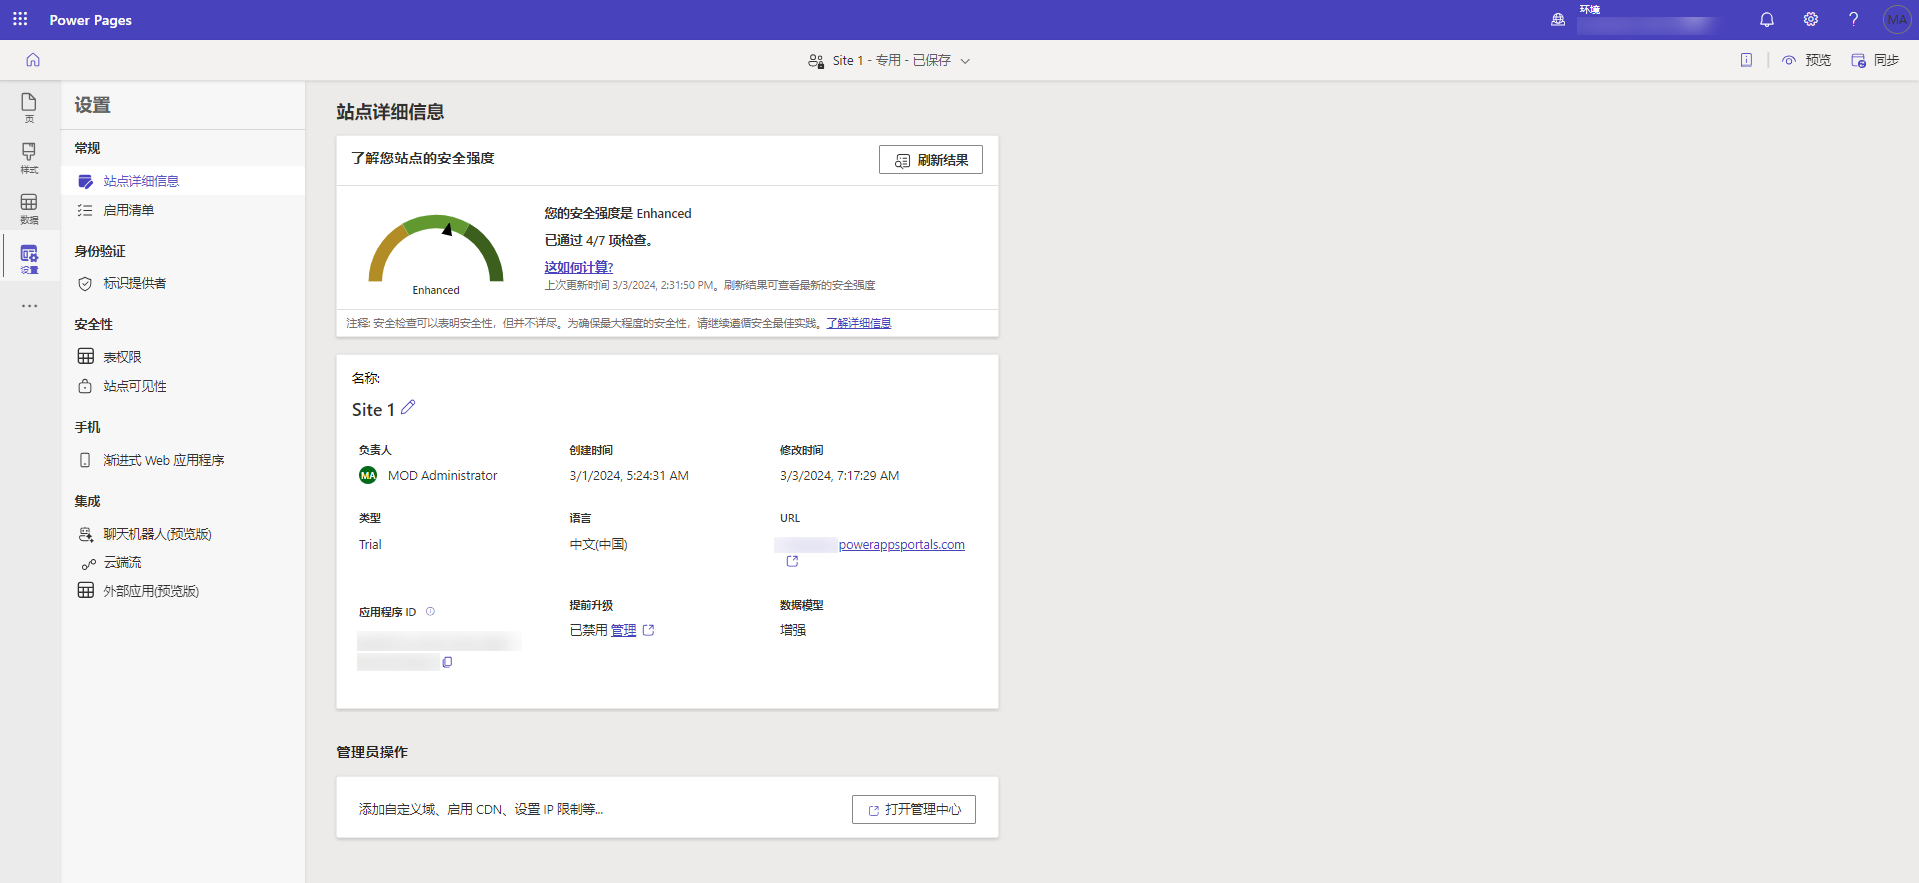1919x883 pixels.
Task: Click the 管理 link under 提前升级
Action: [x=623, y=630]
